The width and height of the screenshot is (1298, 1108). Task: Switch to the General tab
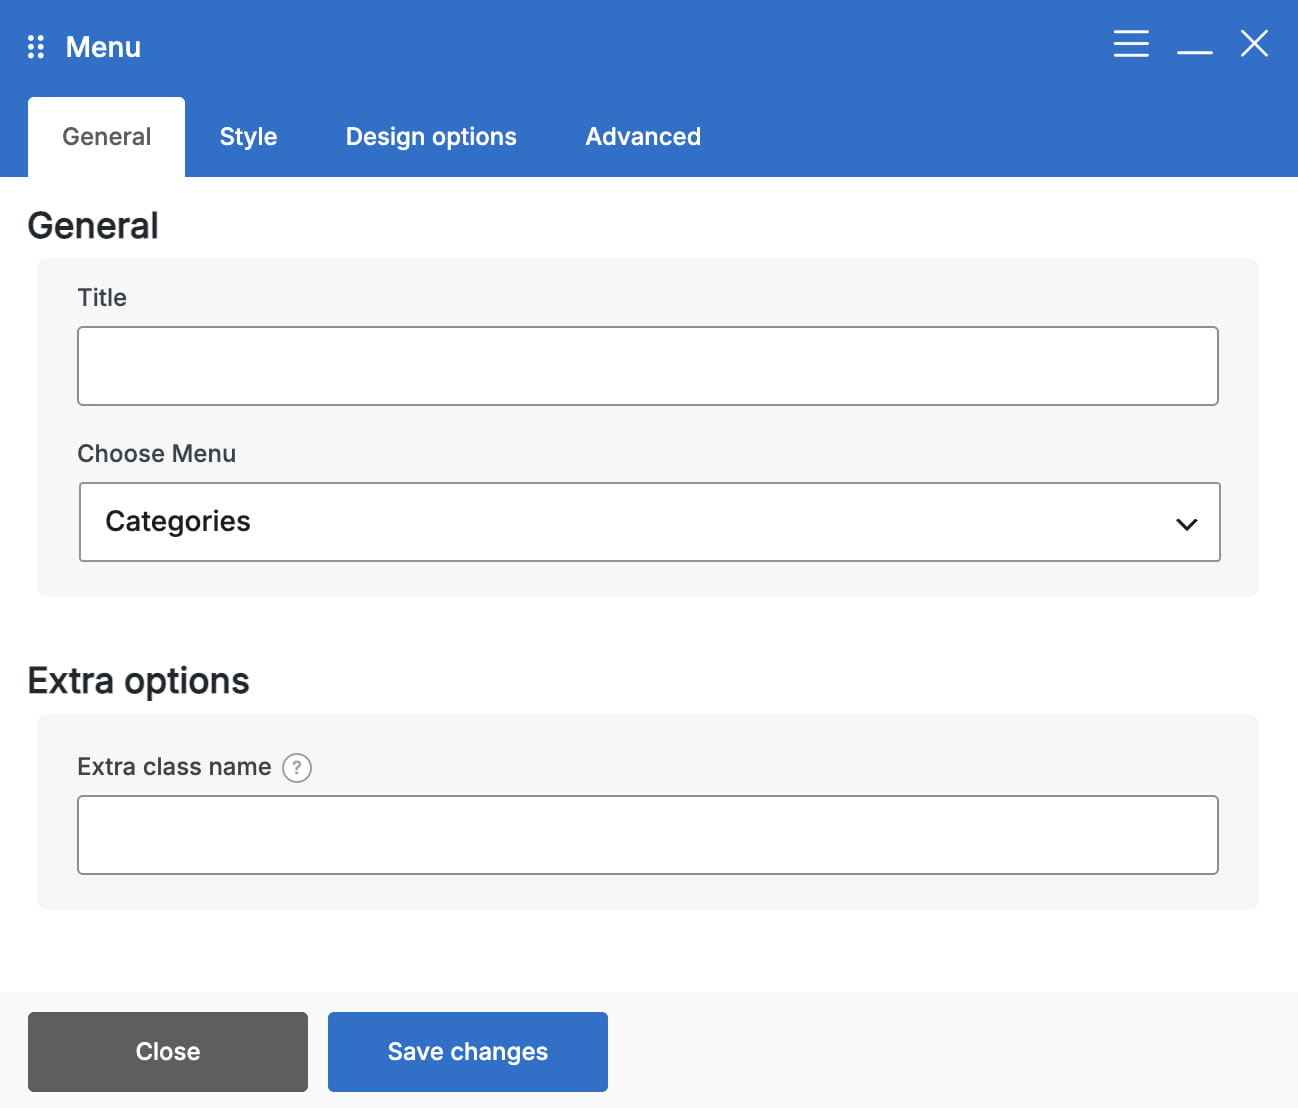pyautogui.click(x=106, y=137)
